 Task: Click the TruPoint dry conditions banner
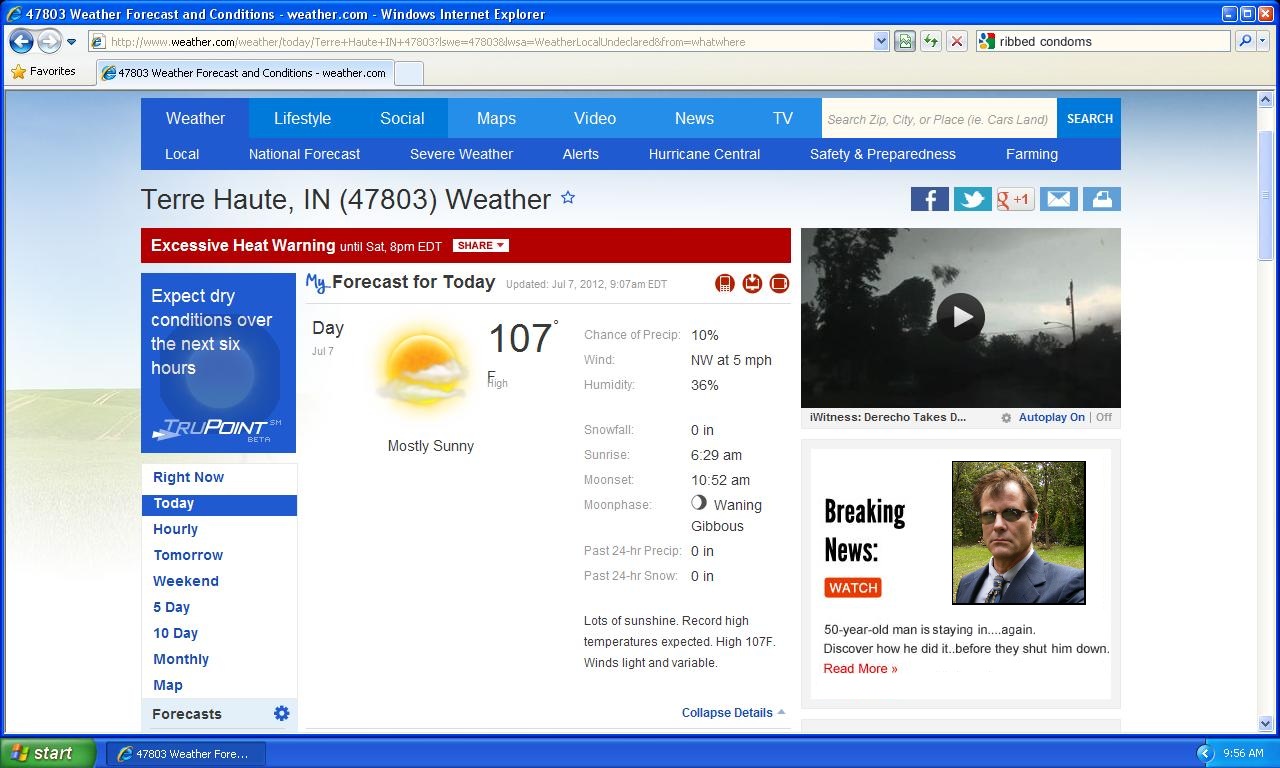(218, 363)
